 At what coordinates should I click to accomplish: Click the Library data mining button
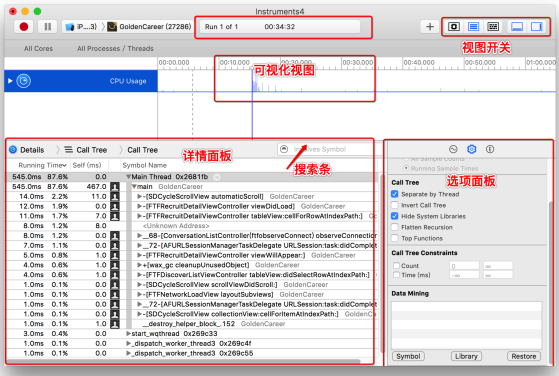(466, 356)
